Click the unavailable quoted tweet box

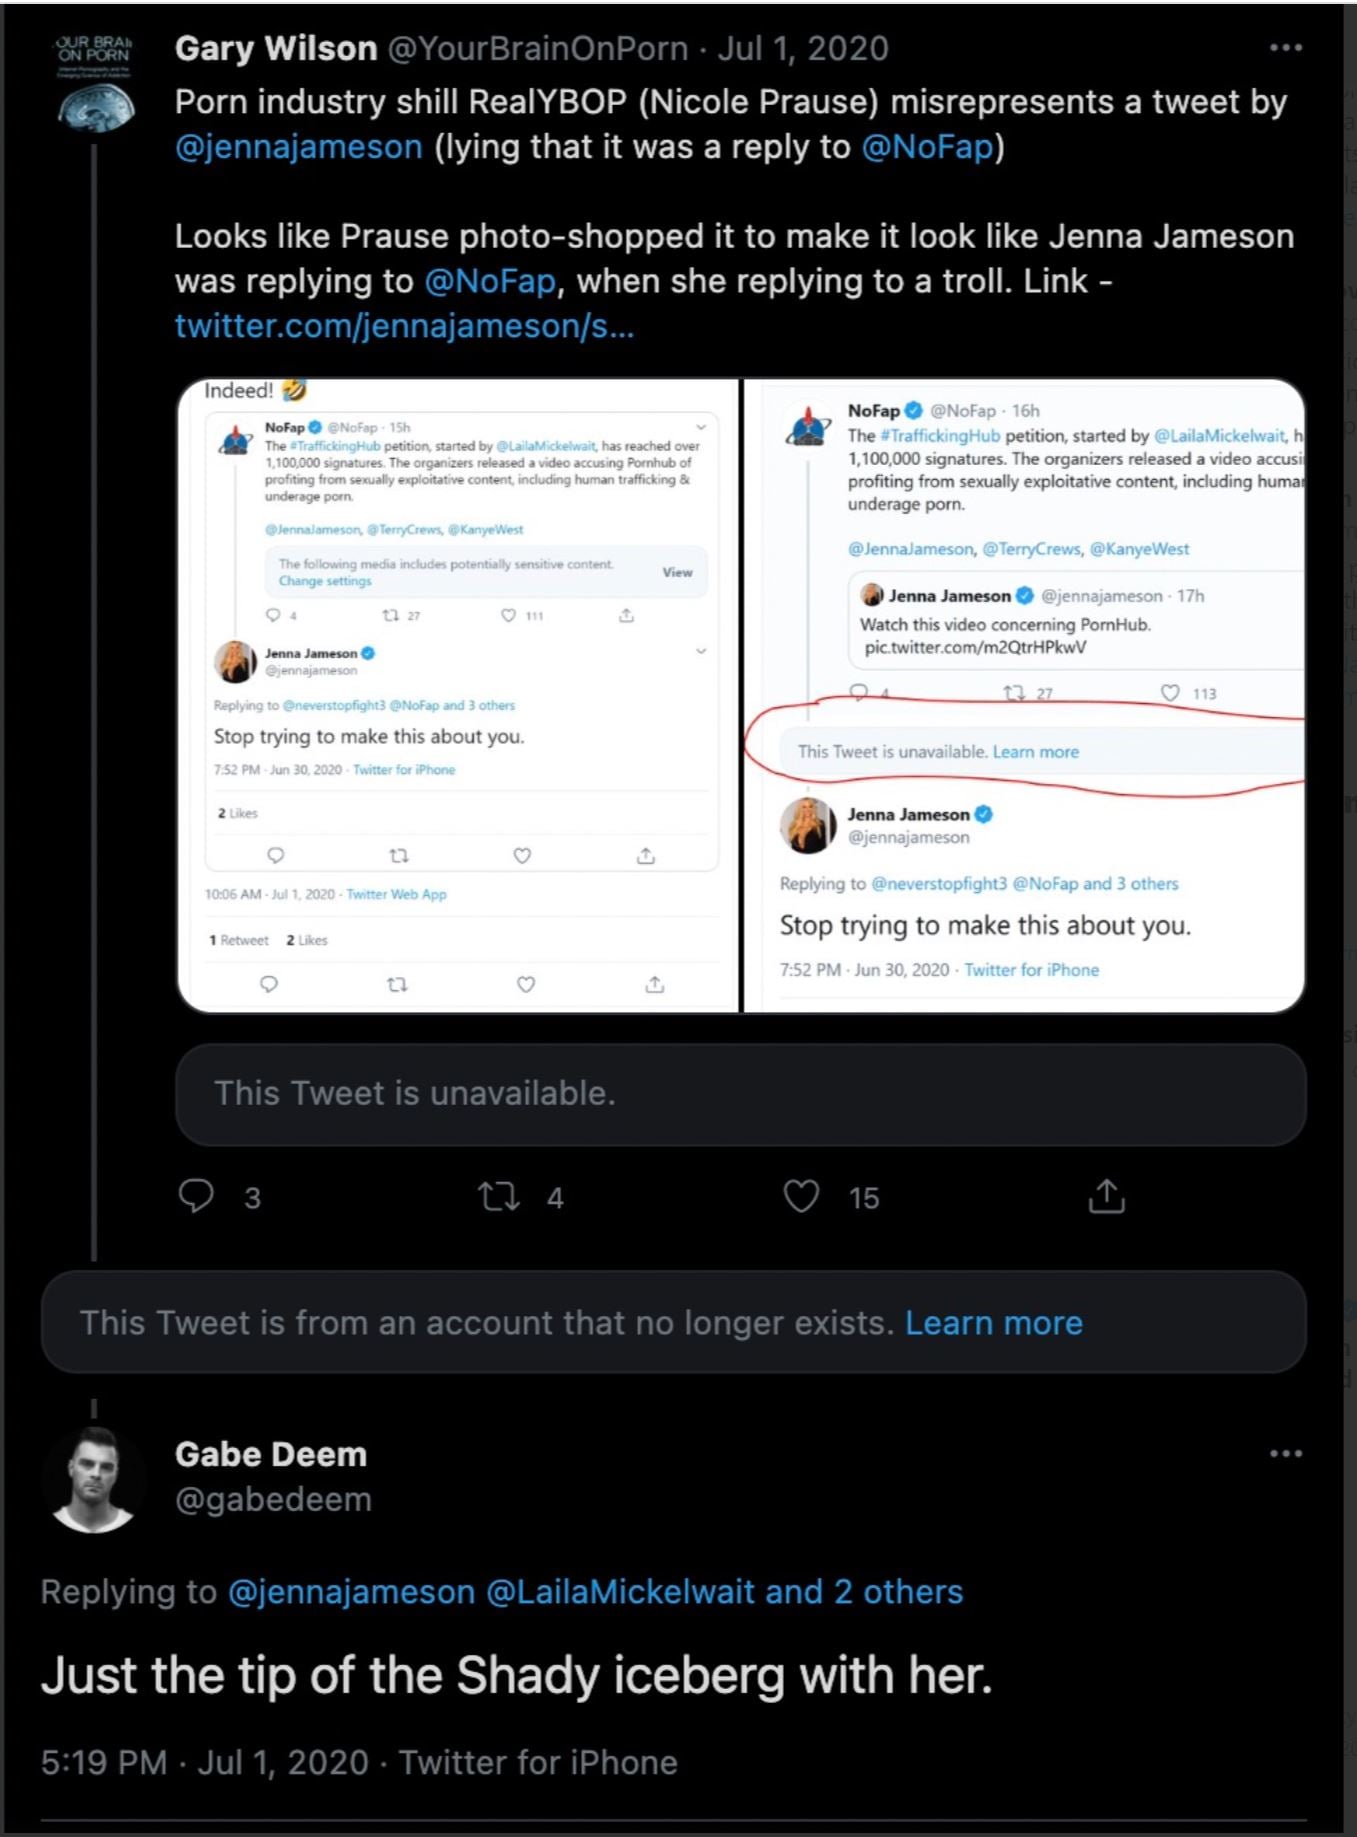coord(740,1094)
